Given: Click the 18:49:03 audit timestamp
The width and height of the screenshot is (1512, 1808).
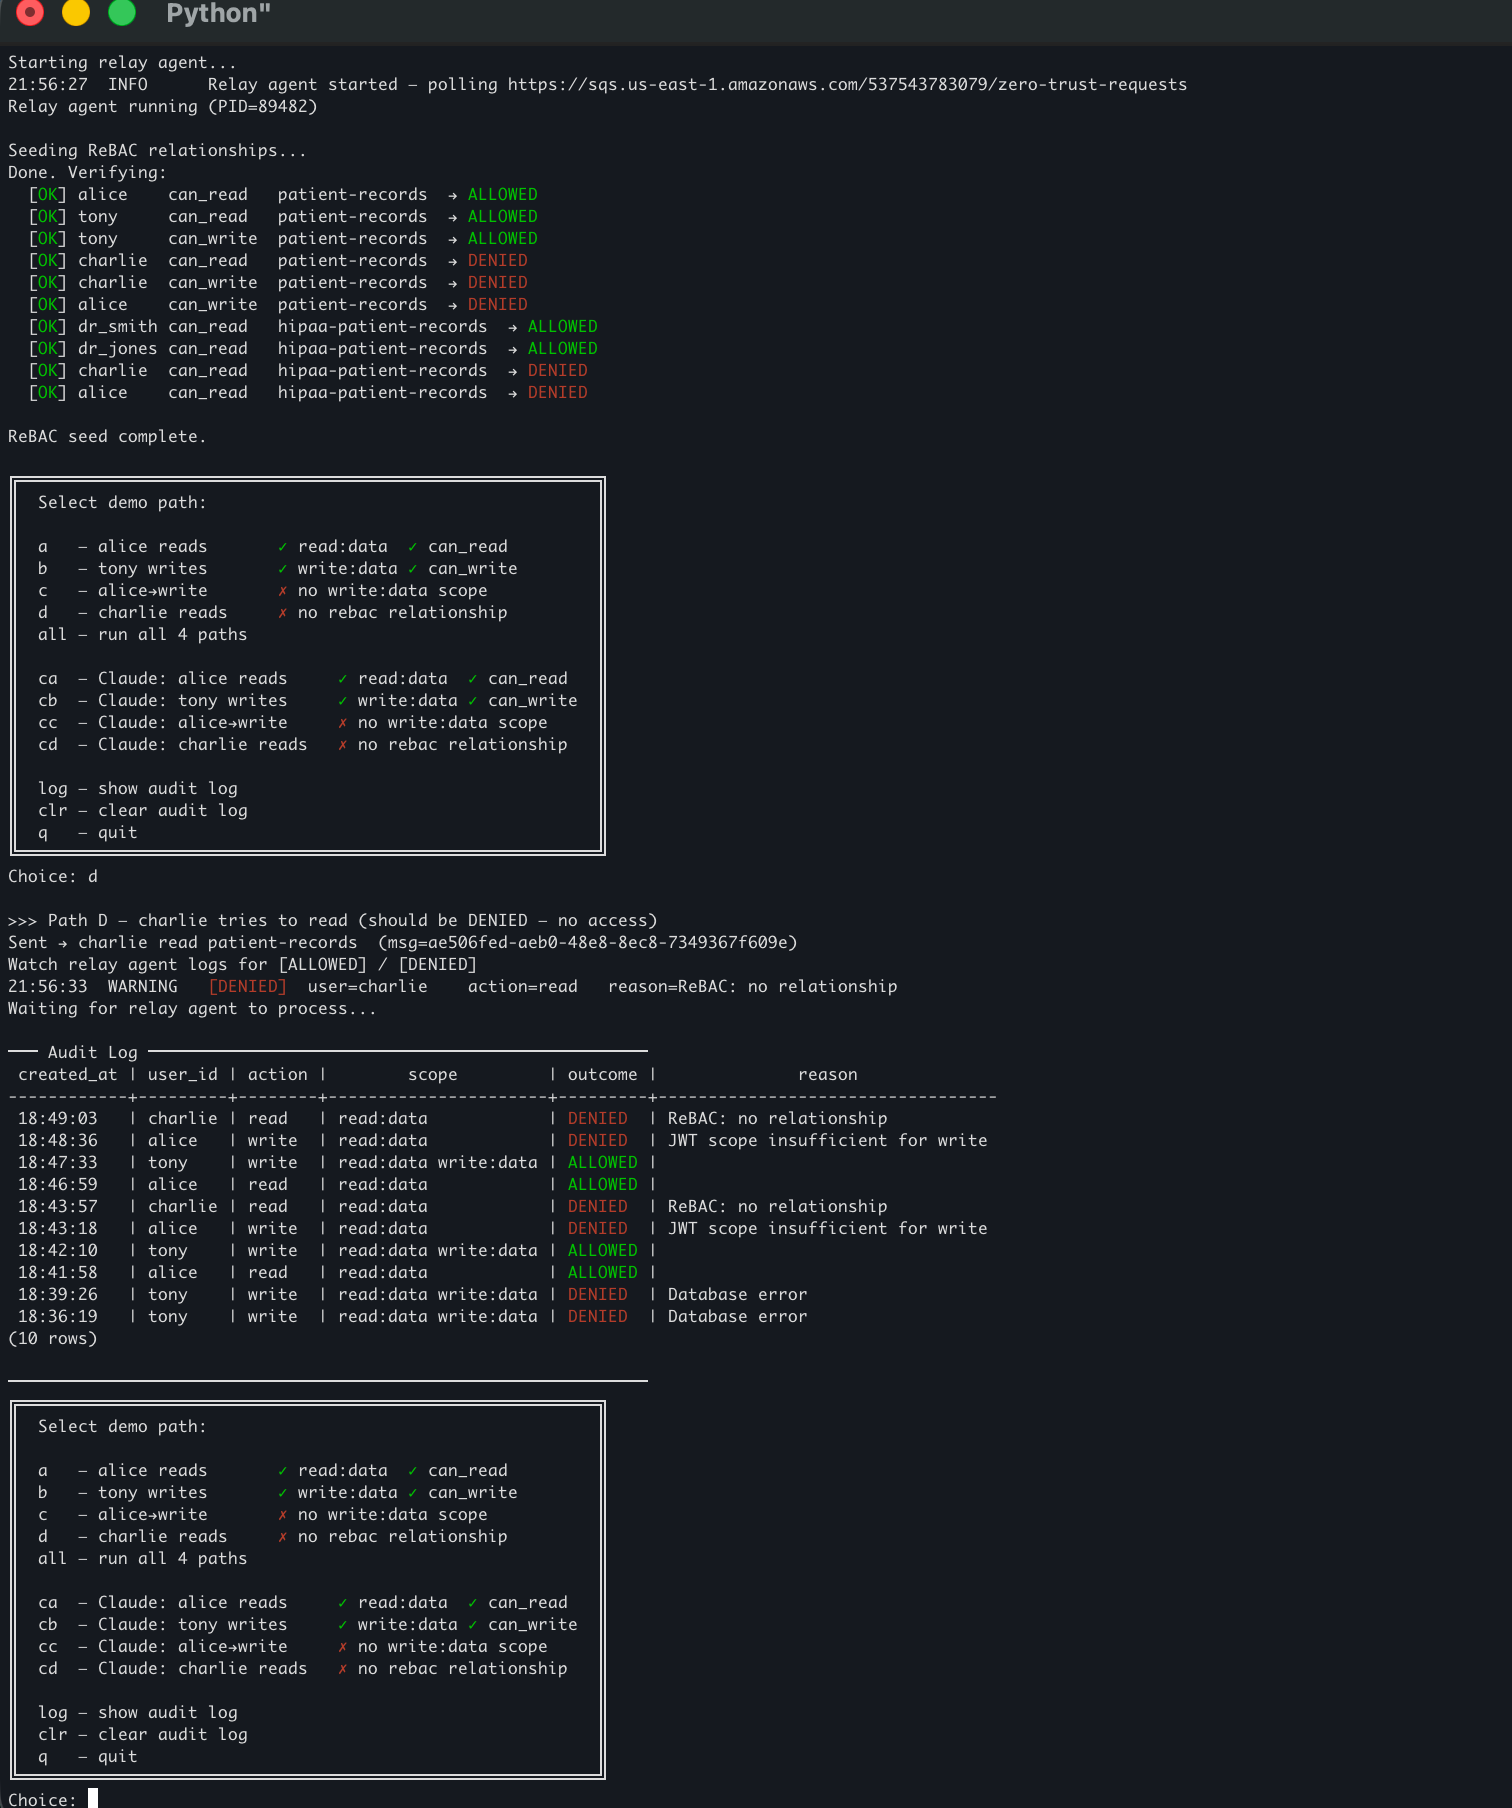Looking at the screenshot, I should coord(57,1119).
